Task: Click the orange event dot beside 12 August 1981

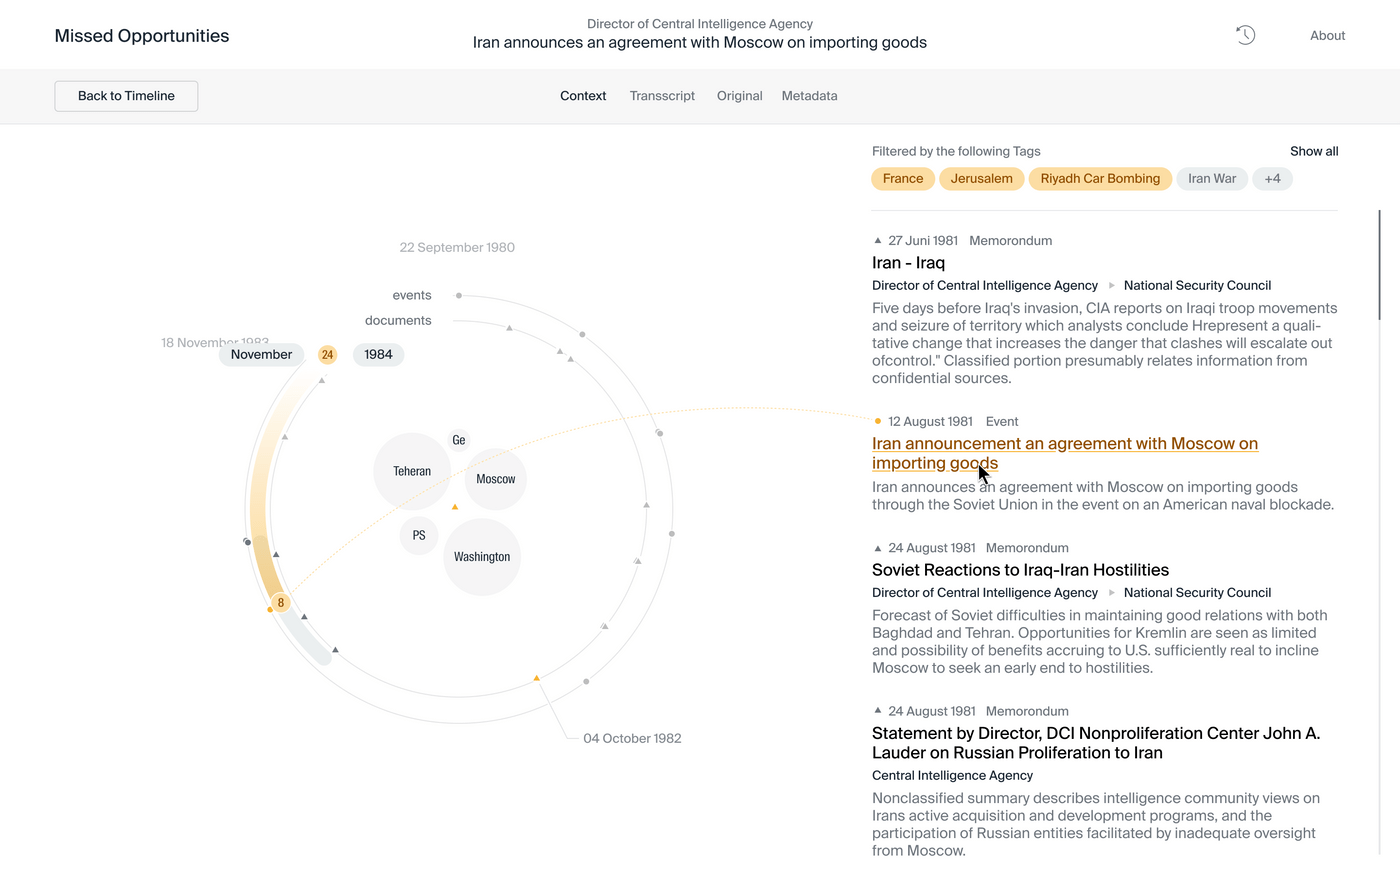Action: click(x=878, y=421)
